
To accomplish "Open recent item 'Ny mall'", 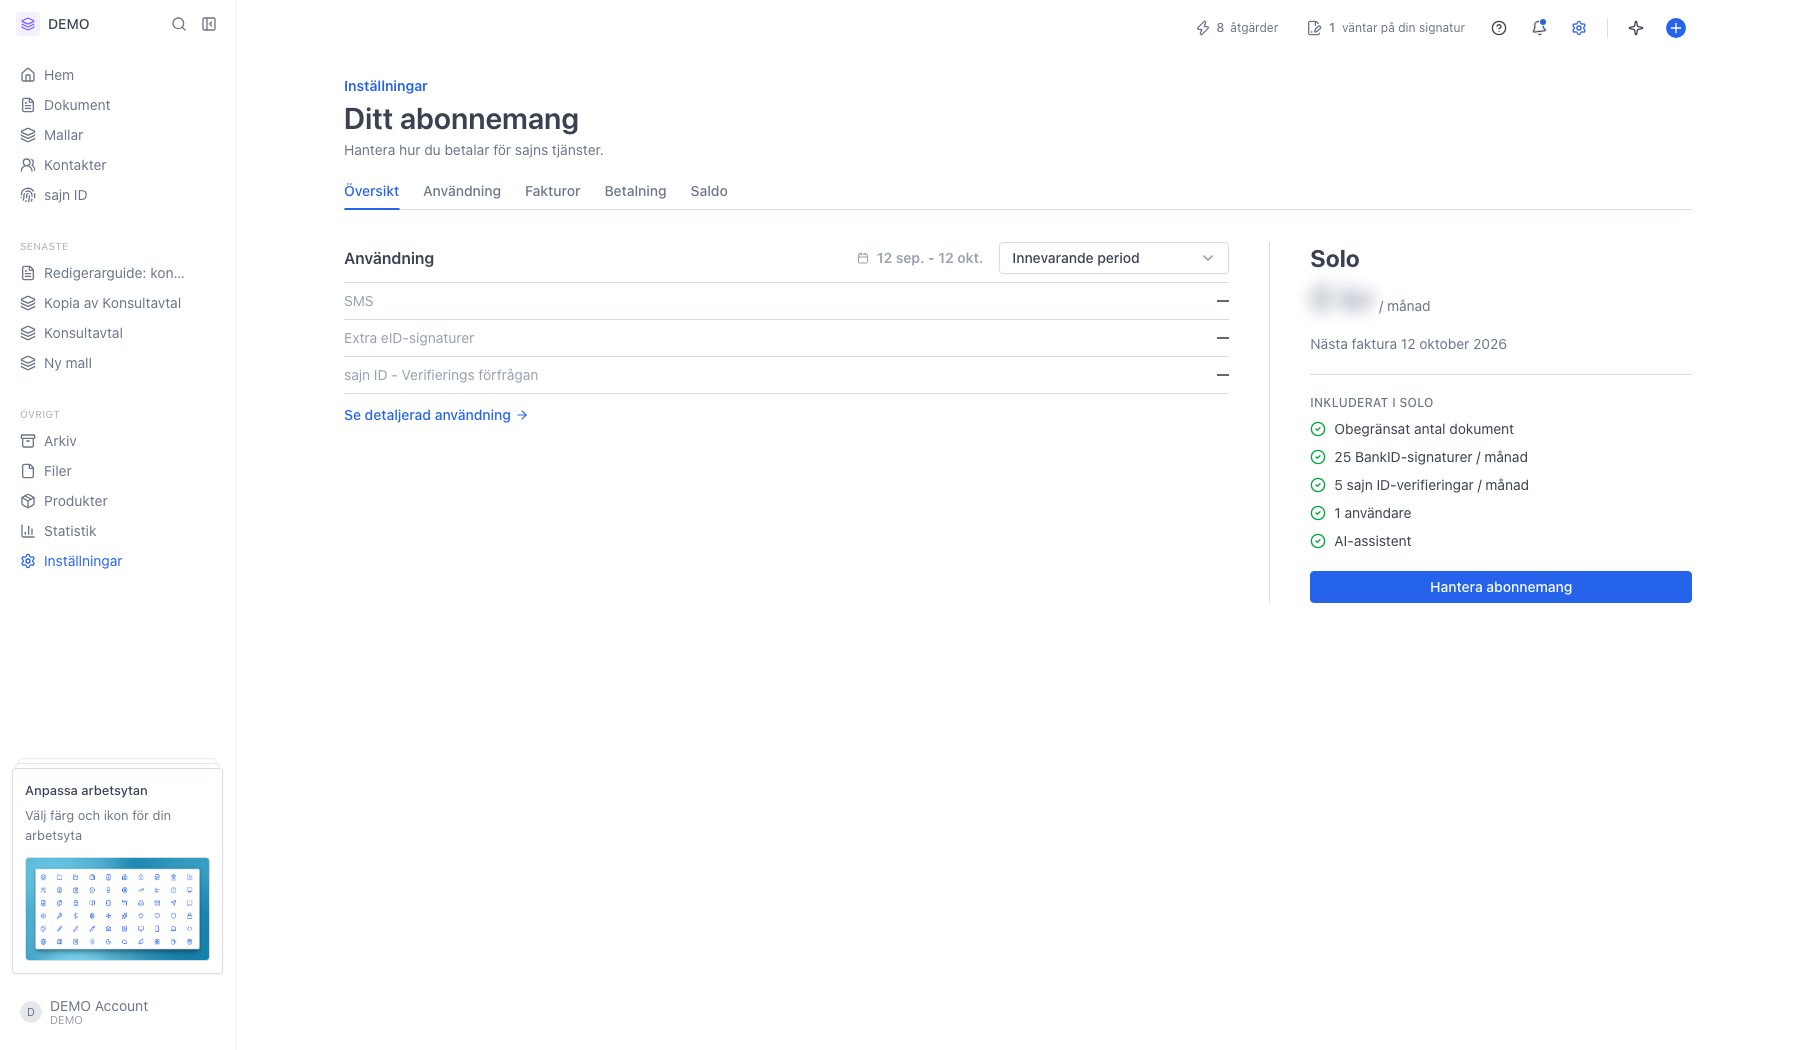I will pos(117,363).
